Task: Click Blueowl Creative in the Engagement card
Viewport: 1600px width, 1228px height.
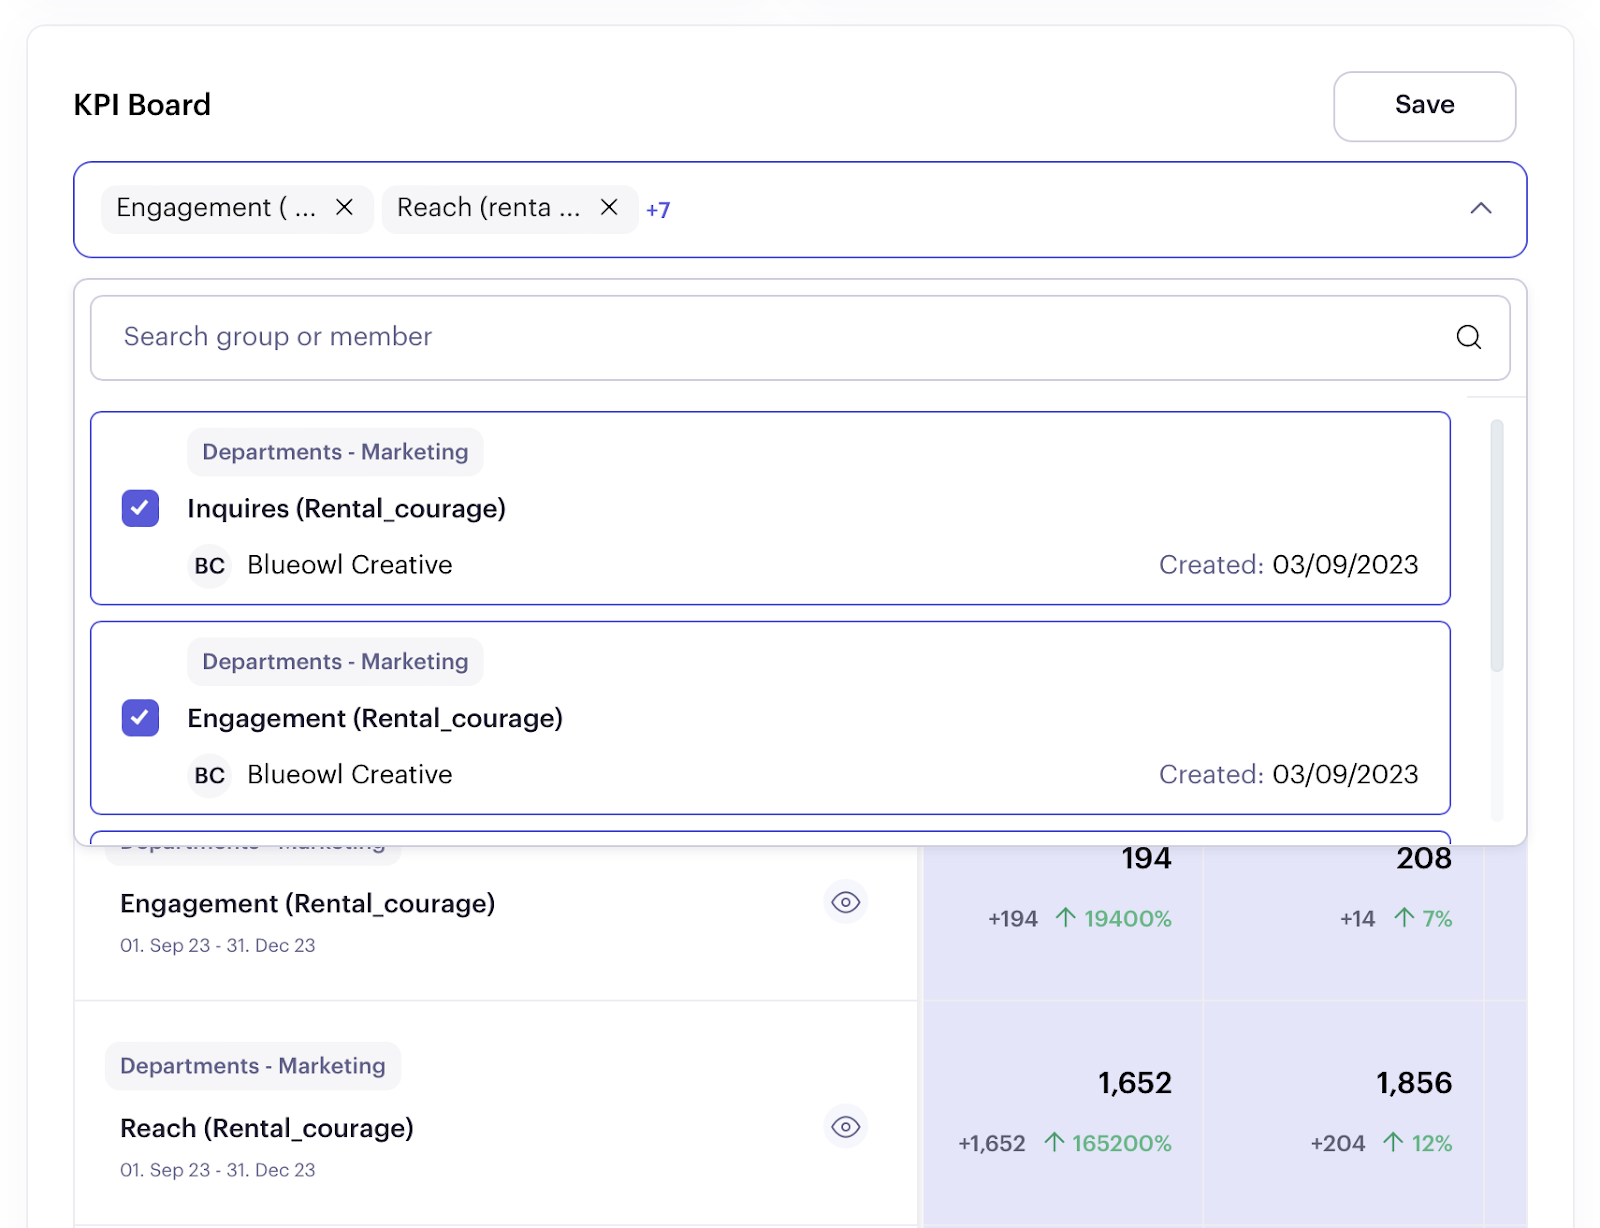Action: pos(350,775)
